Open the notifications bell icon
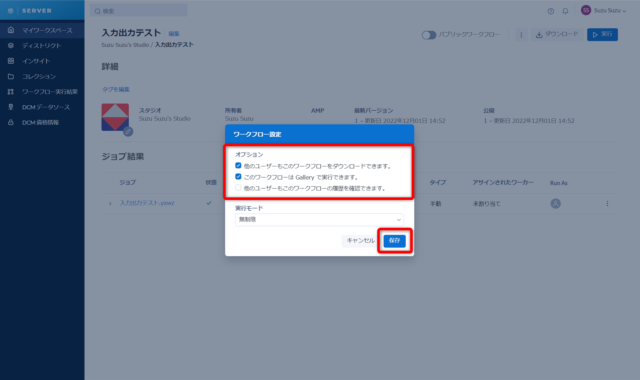Viewport: 640px width, 380px height. point(565,11)
